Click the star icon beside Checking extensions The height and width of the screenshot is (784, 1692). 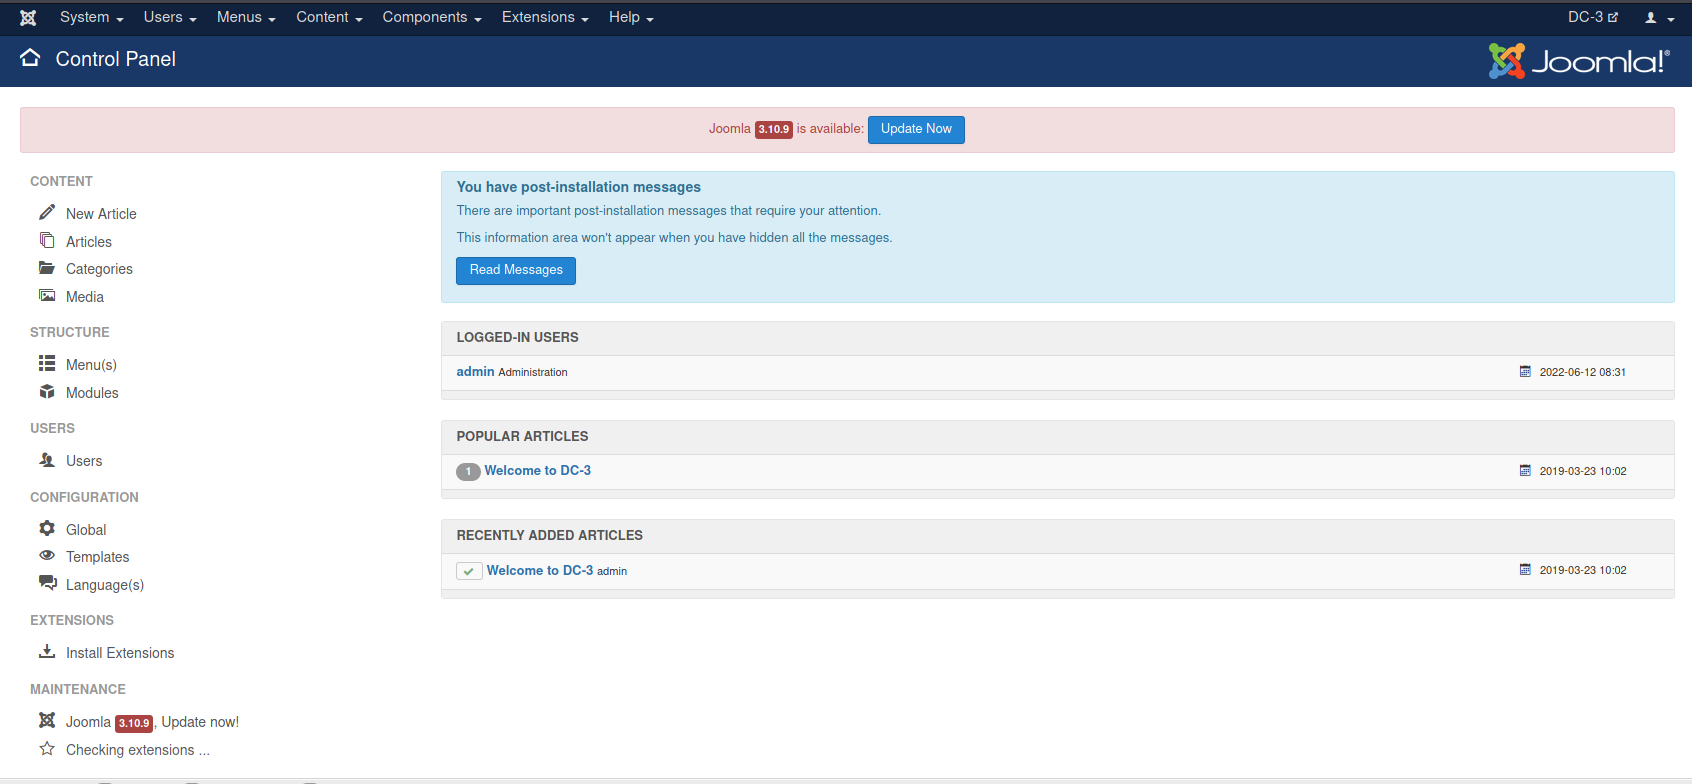click(x=47, y=748)
